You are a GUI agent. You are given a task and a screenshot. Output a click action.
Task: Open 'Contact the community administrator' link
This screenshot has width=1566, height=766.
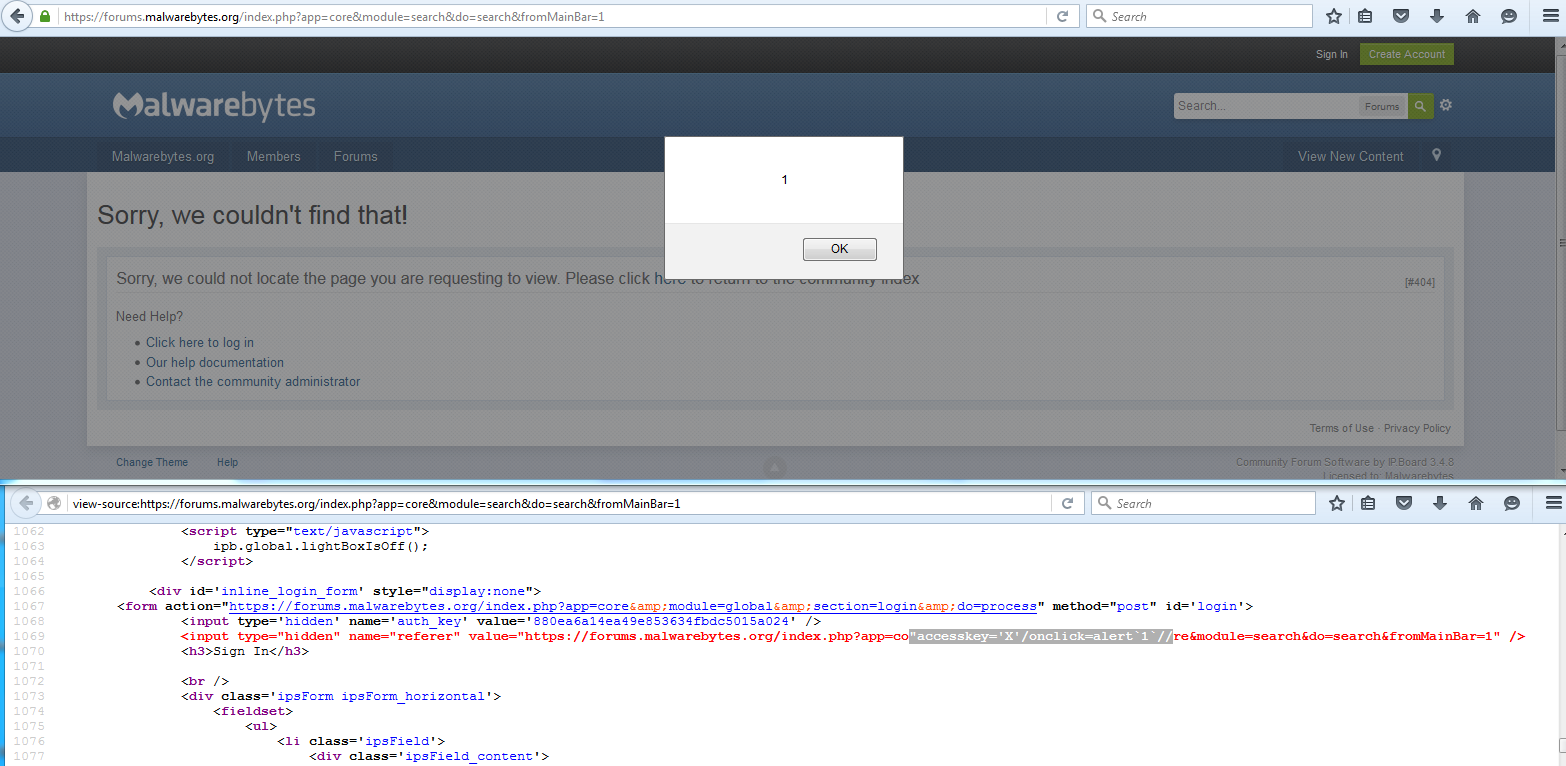click(253, 381)
